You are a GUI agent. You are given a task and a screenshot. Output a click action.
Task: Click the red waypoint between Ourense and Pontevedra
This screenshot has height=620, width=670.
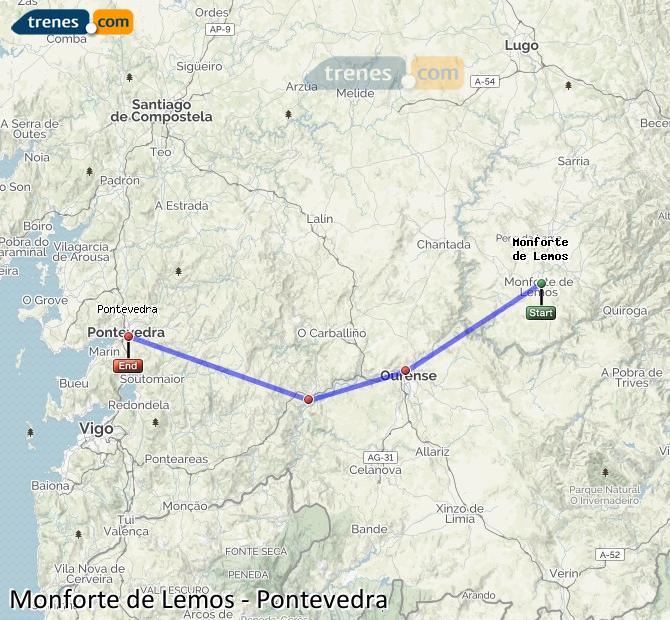(309, 400)
